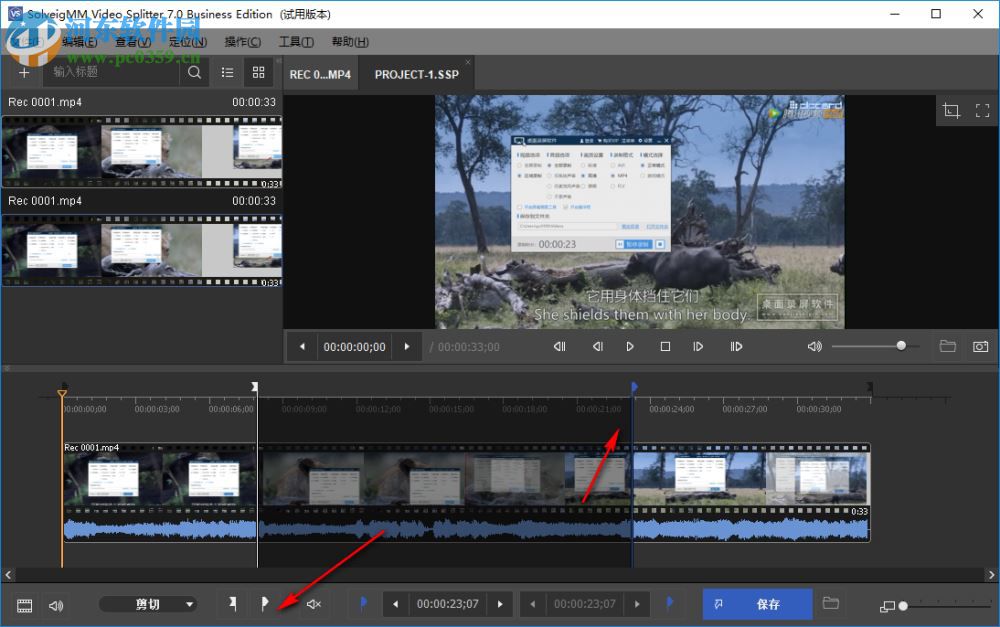The width and height of the screenshot is (1000, 627).
Task: Open the output folder icon beside the snapshot icon
Action: (948, 346)
